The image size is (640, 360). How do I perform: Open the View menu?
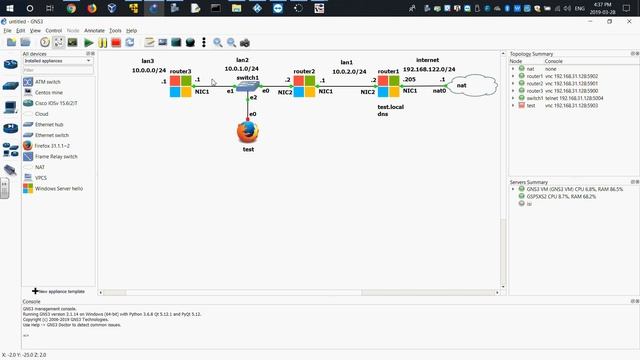(35, 31)
